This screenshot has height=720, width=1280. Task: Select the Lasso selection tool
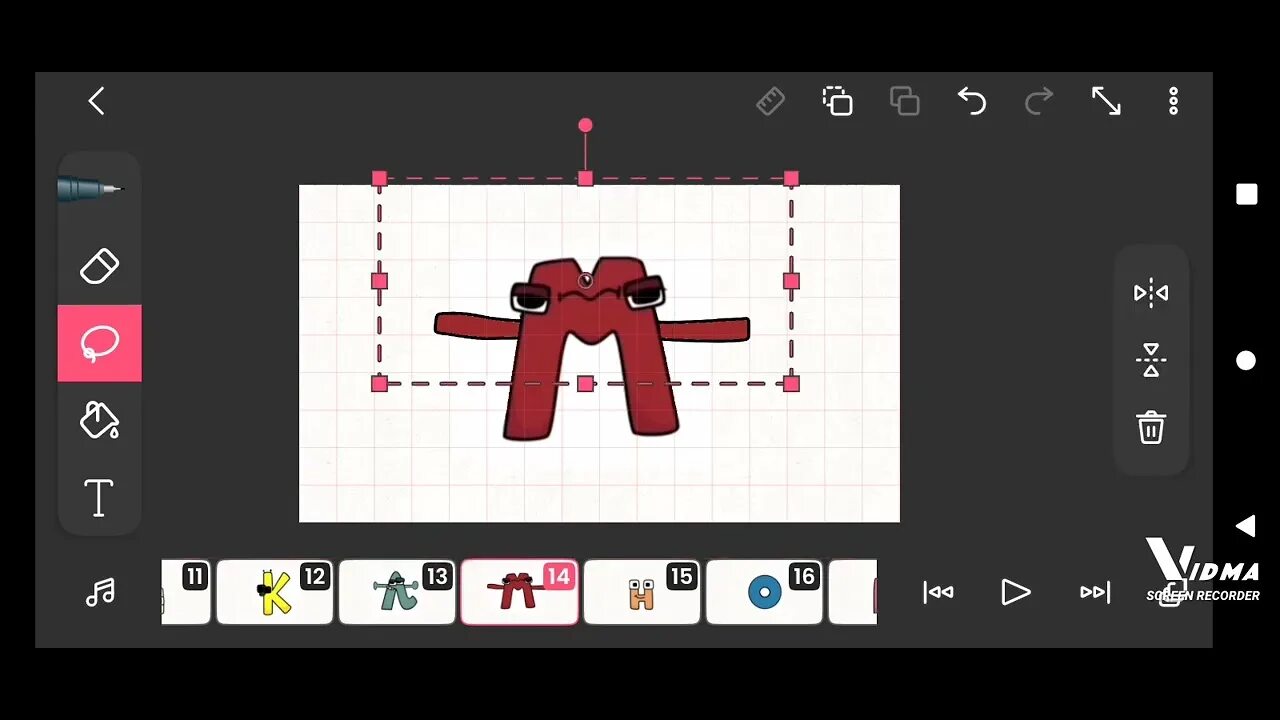pyautogui.click(x=99, y=343)
